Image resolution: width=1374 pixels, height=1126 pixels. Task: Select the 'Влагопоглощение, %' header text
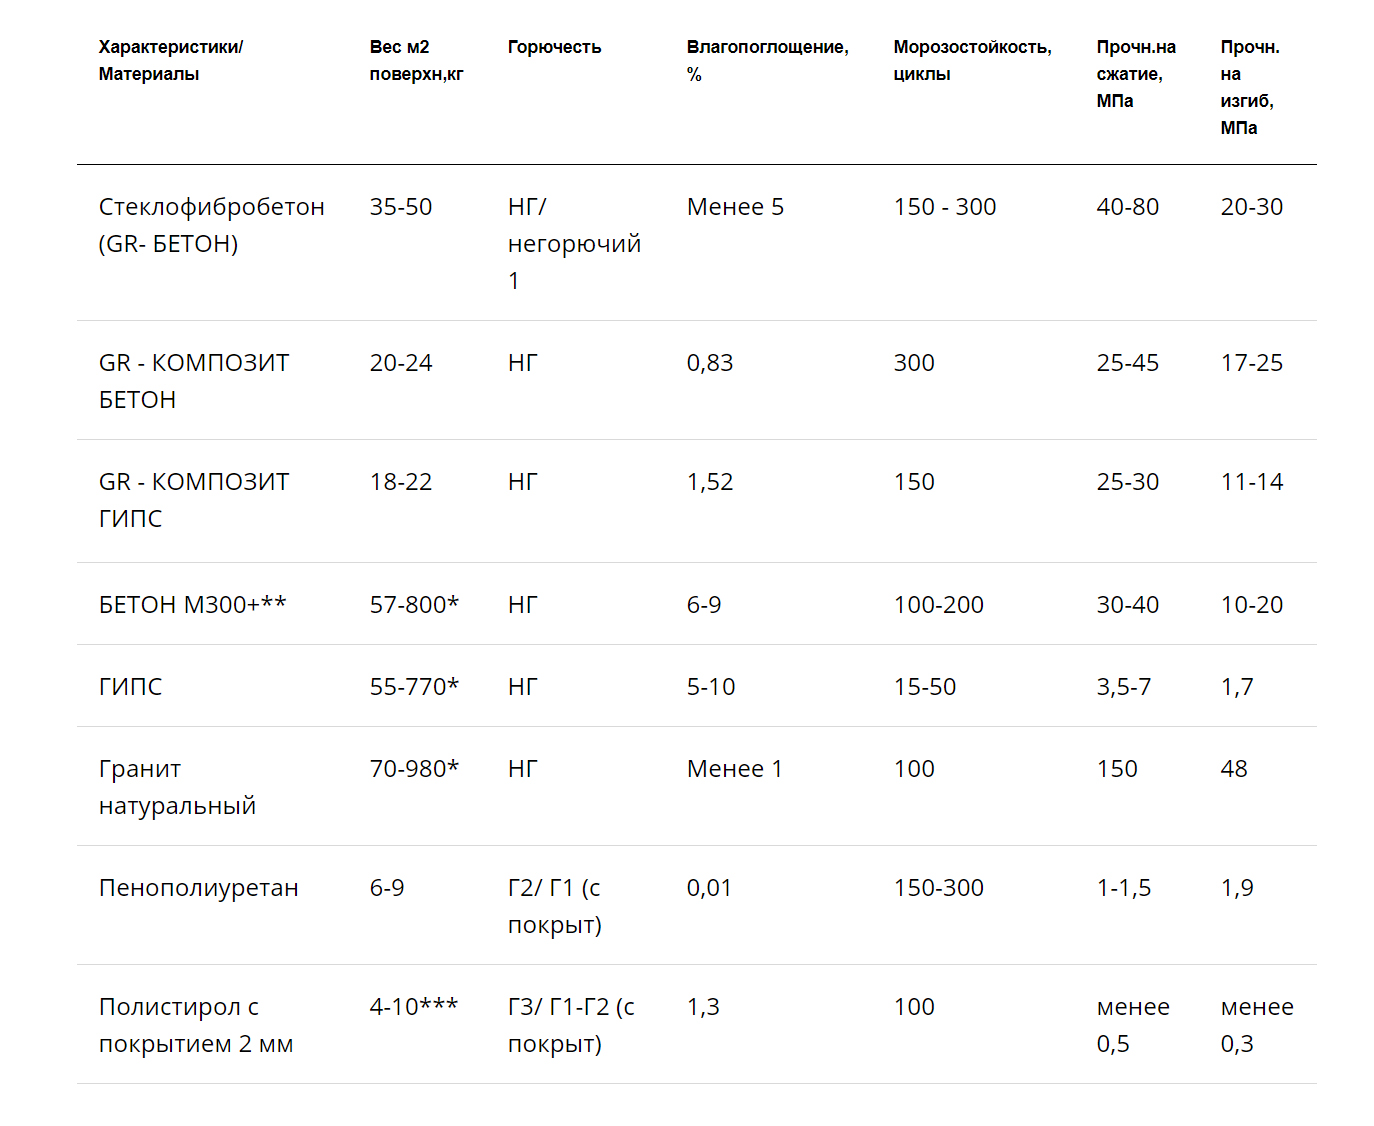tap(767, 60)
